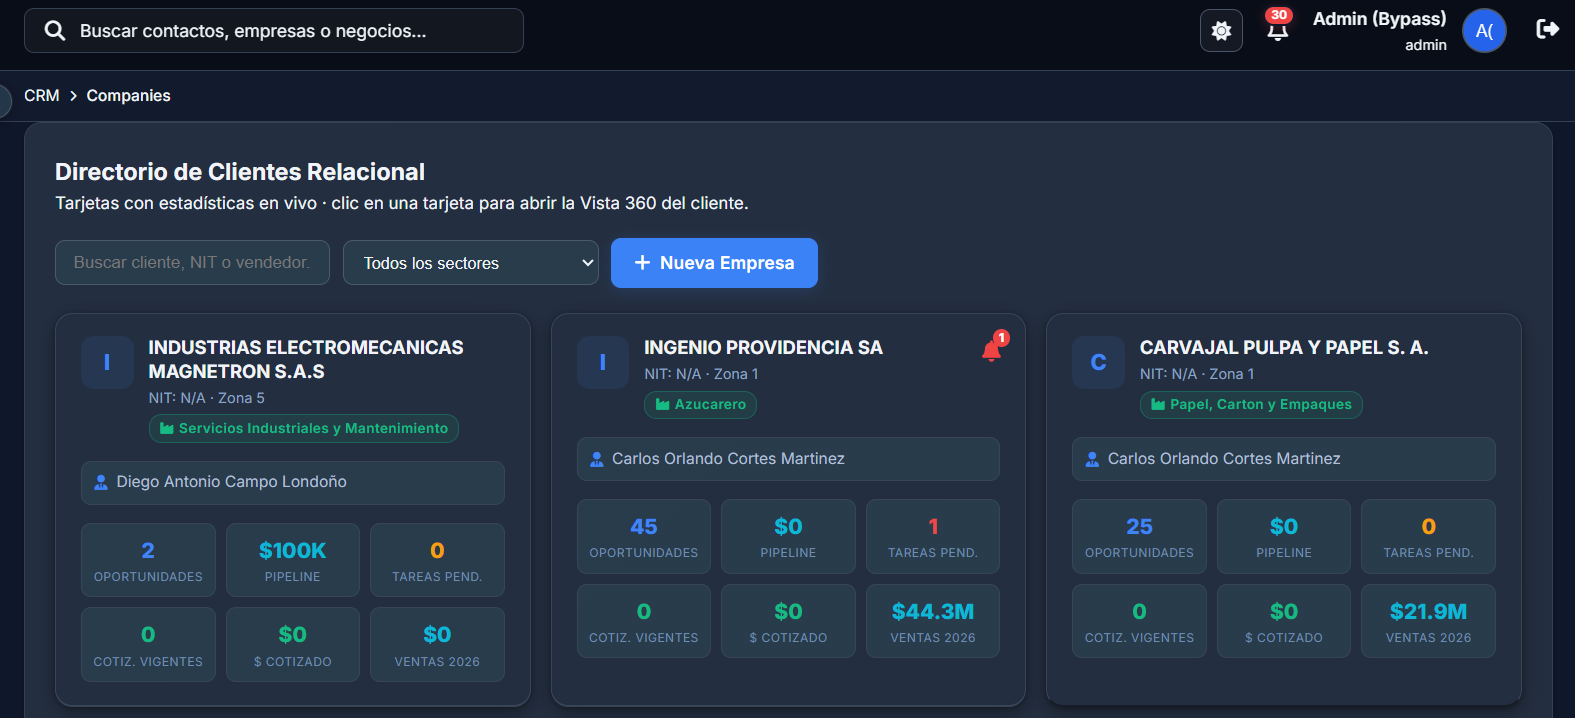
Task: Click the search magnifier icon in top bar
Action: 55,31
